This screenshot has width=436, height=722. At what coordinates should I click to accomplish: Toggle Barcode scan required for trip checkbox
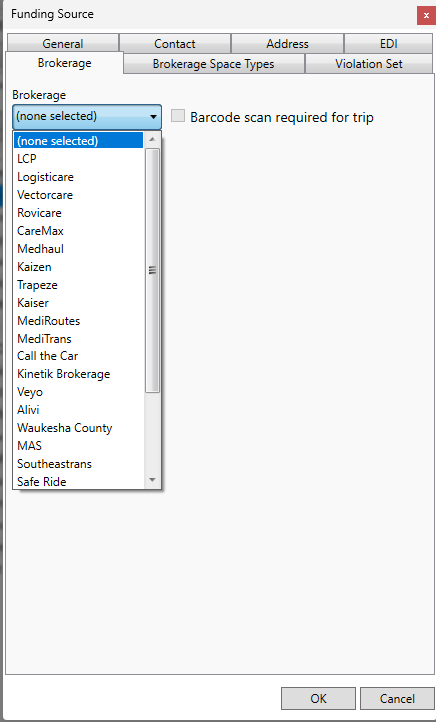[x=178, y=116]
